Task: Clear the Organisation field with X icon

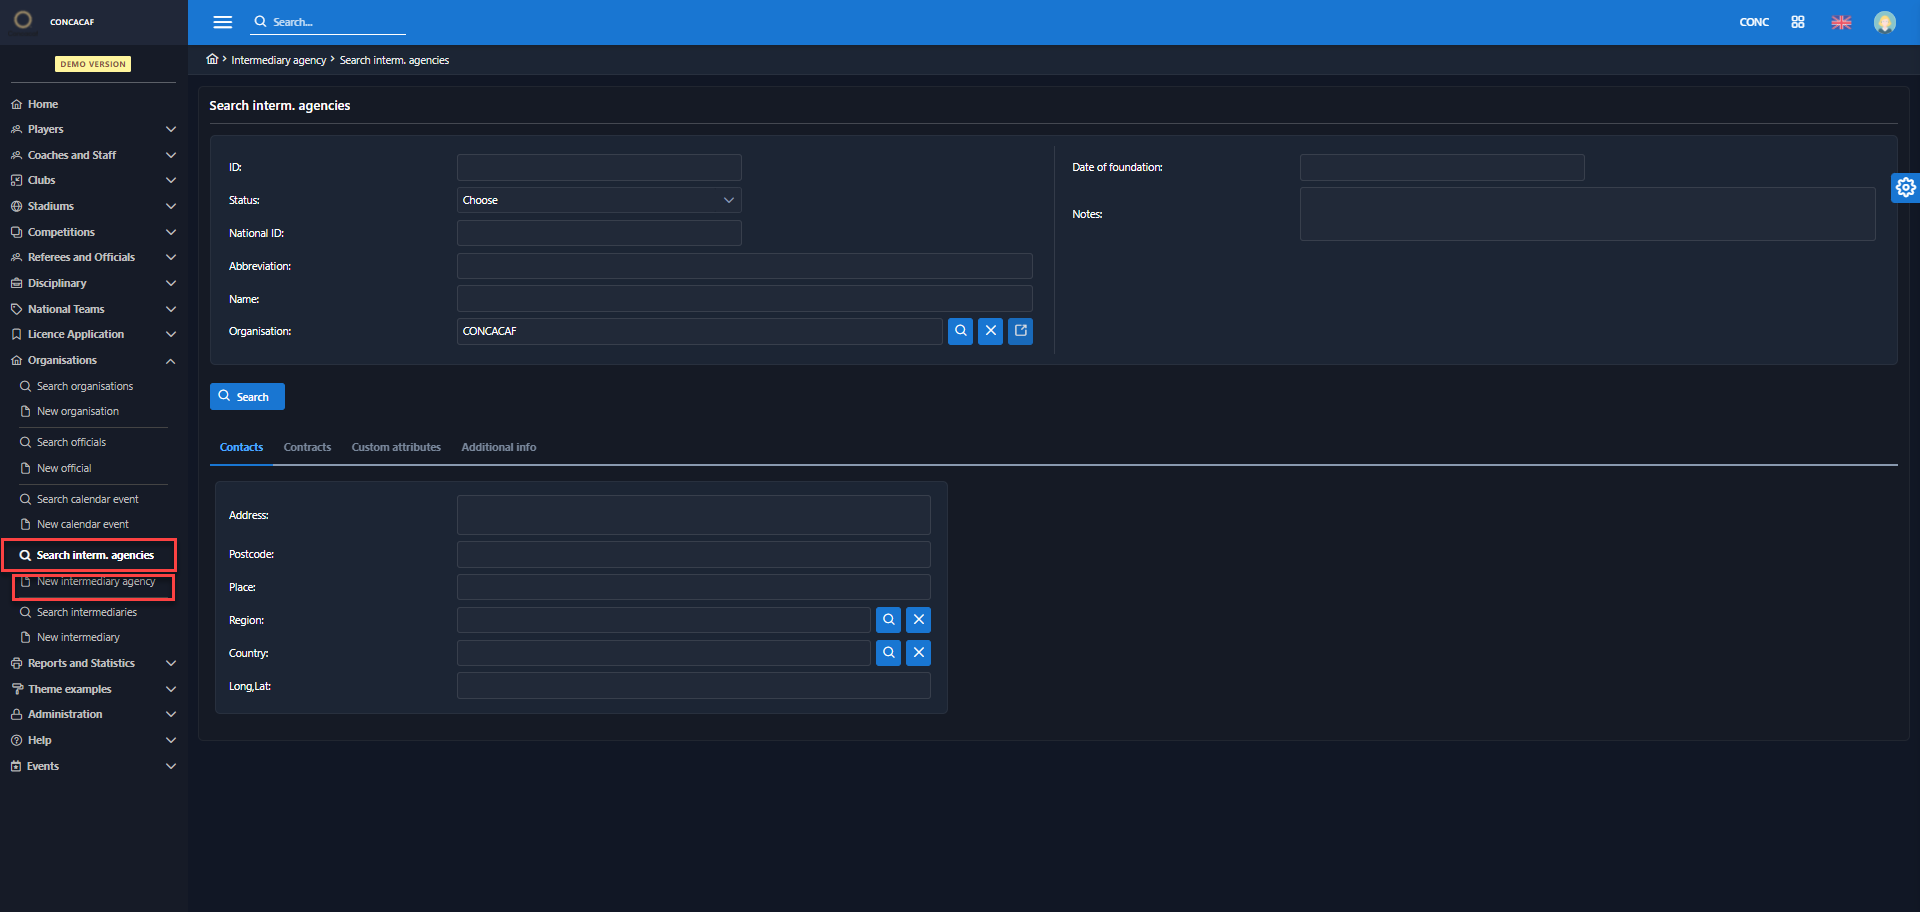Action: (x=990, y=331)
